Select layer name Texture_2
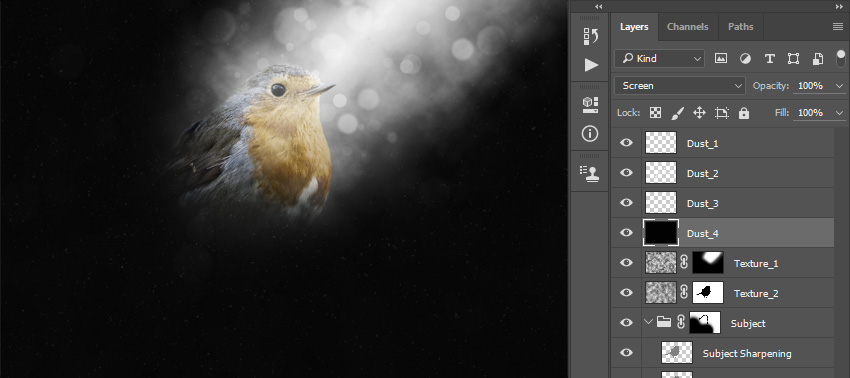 click(x=756, y=293)
